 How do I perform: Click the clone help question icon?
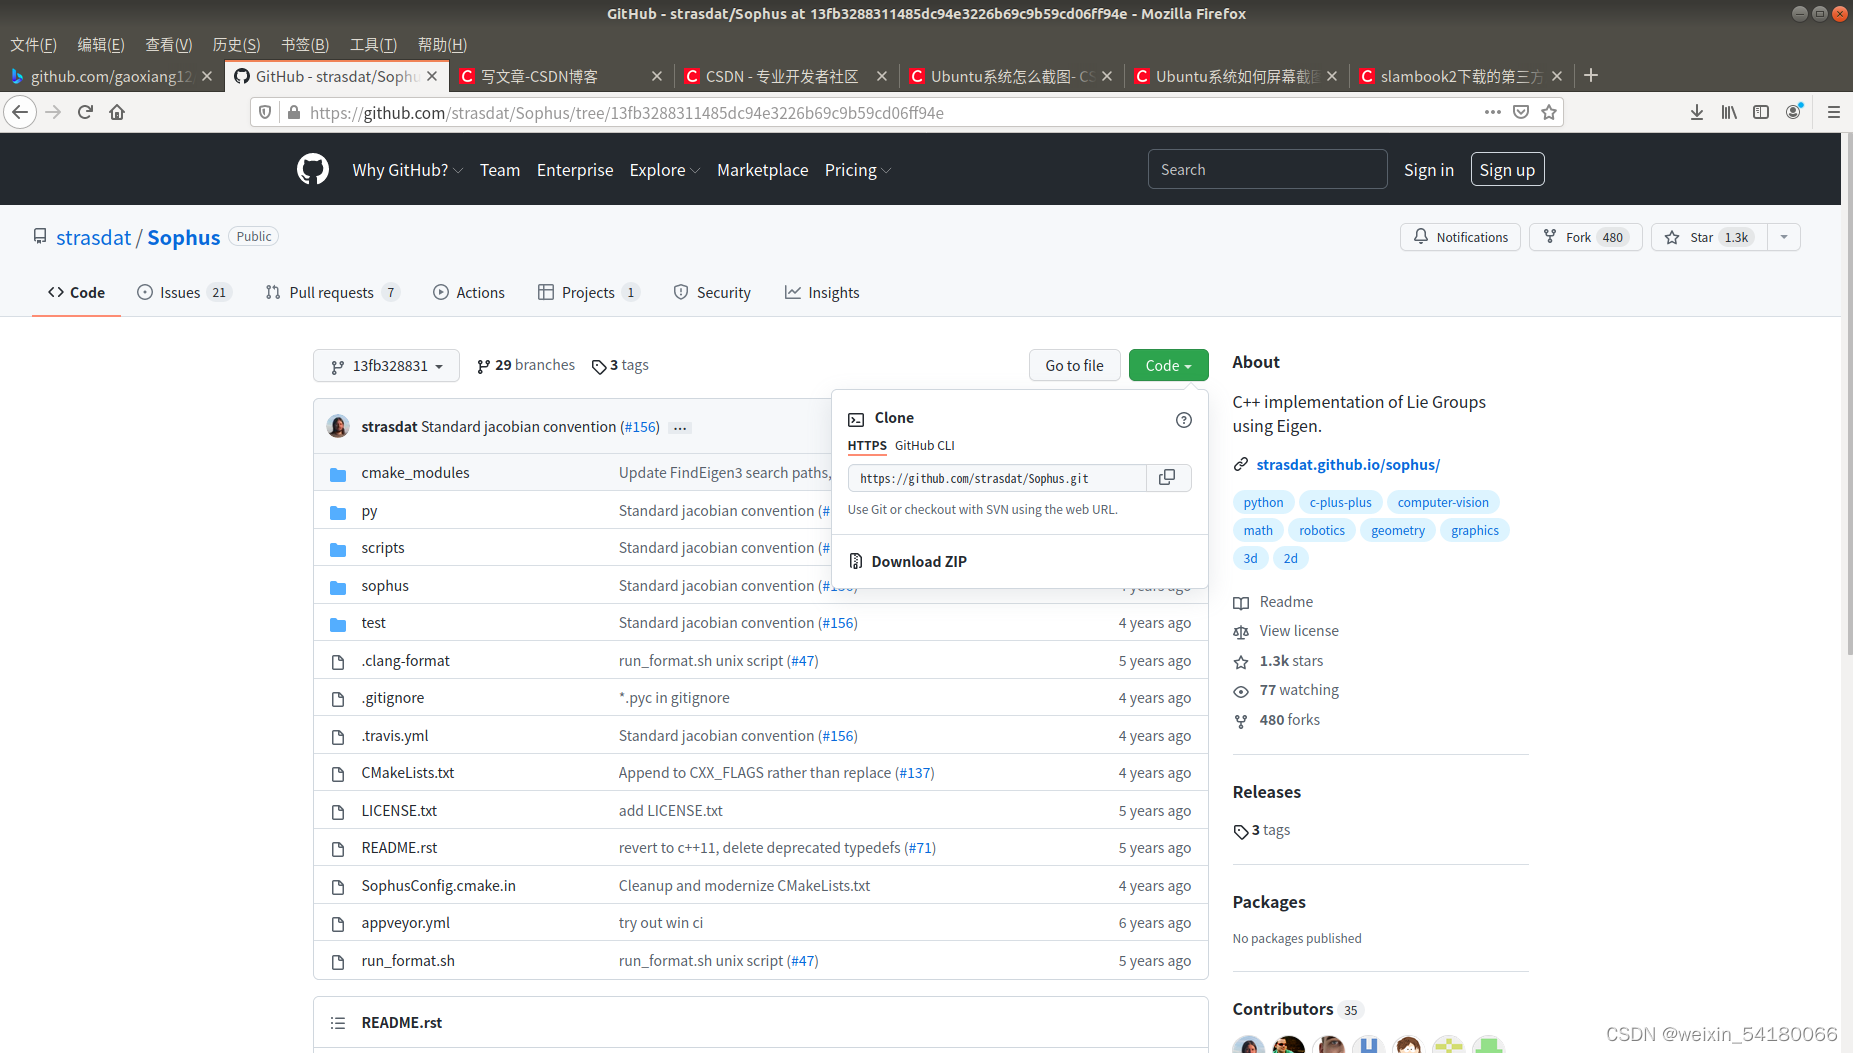[x=1184, y=420]
